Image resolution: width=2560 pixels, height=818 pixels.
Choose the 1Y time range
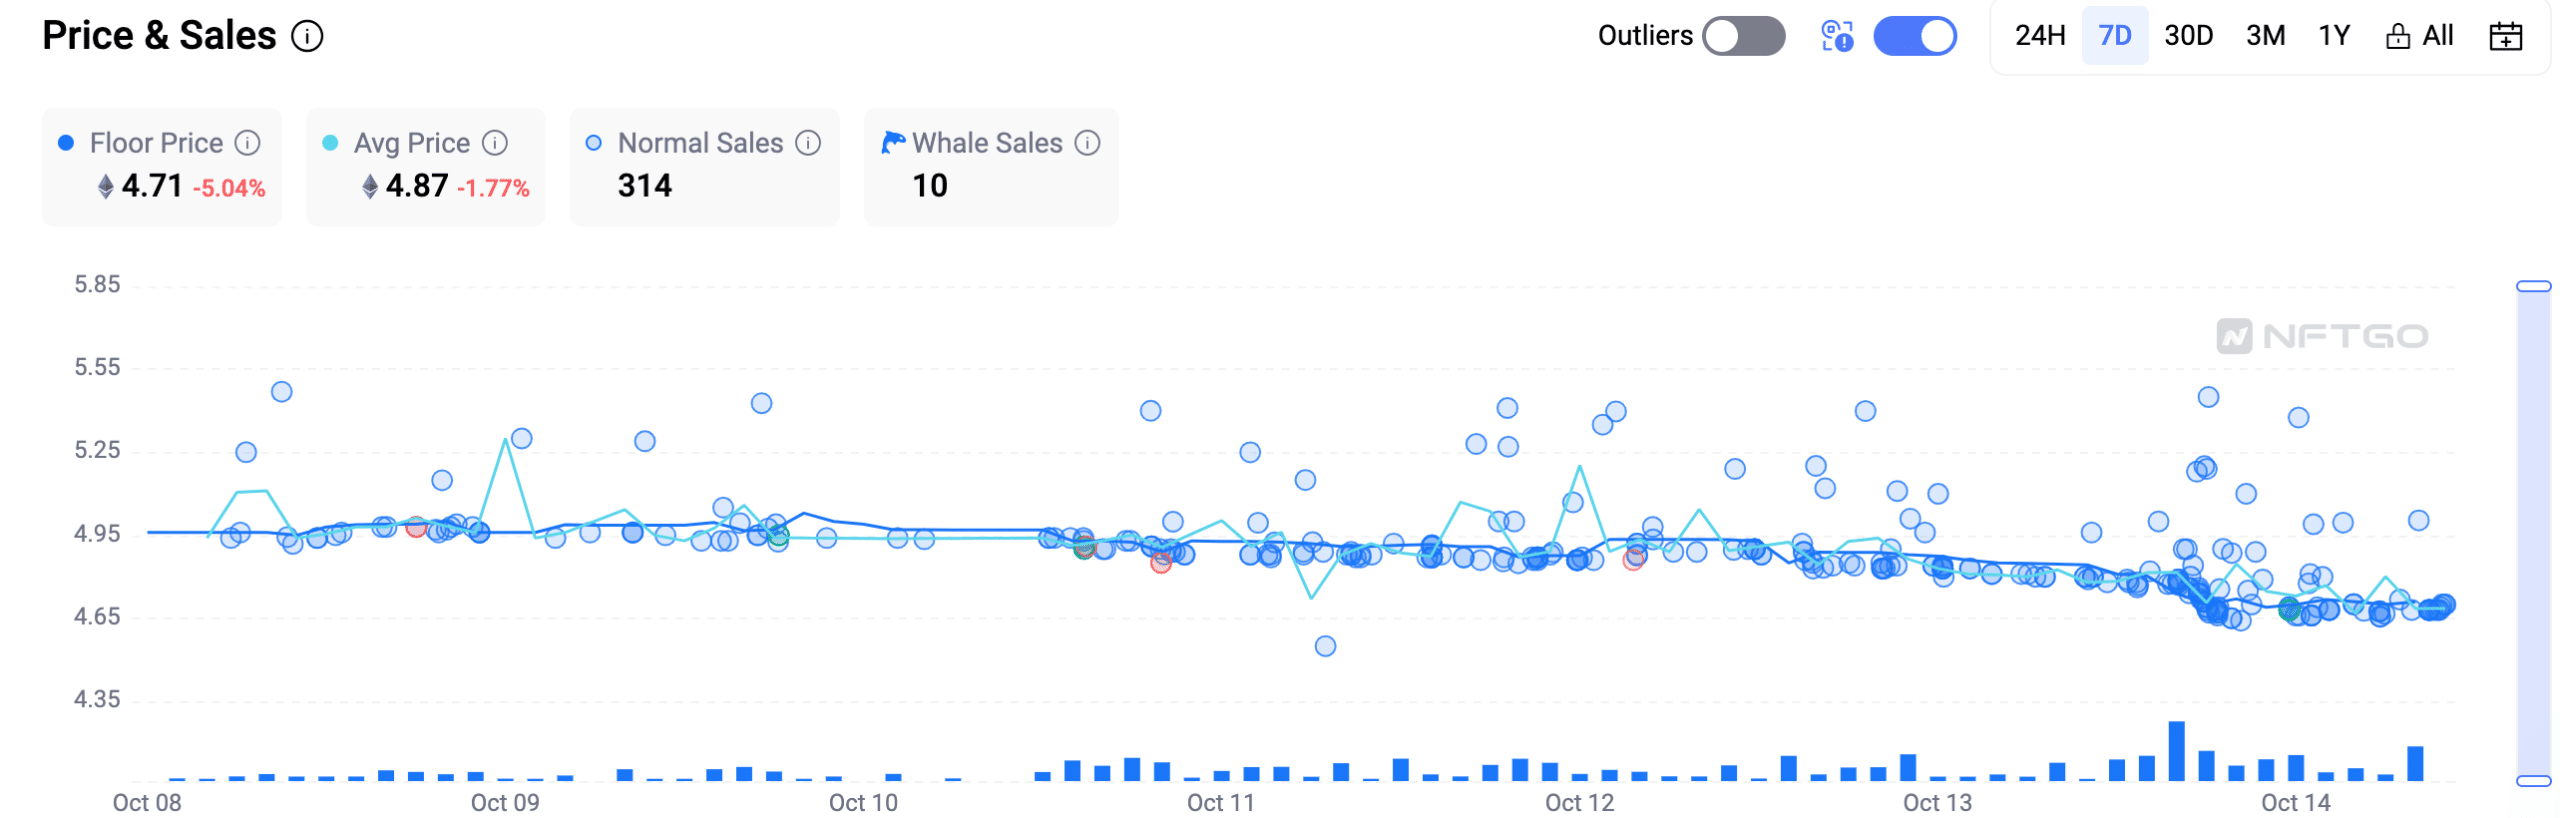pos(2334,36)
